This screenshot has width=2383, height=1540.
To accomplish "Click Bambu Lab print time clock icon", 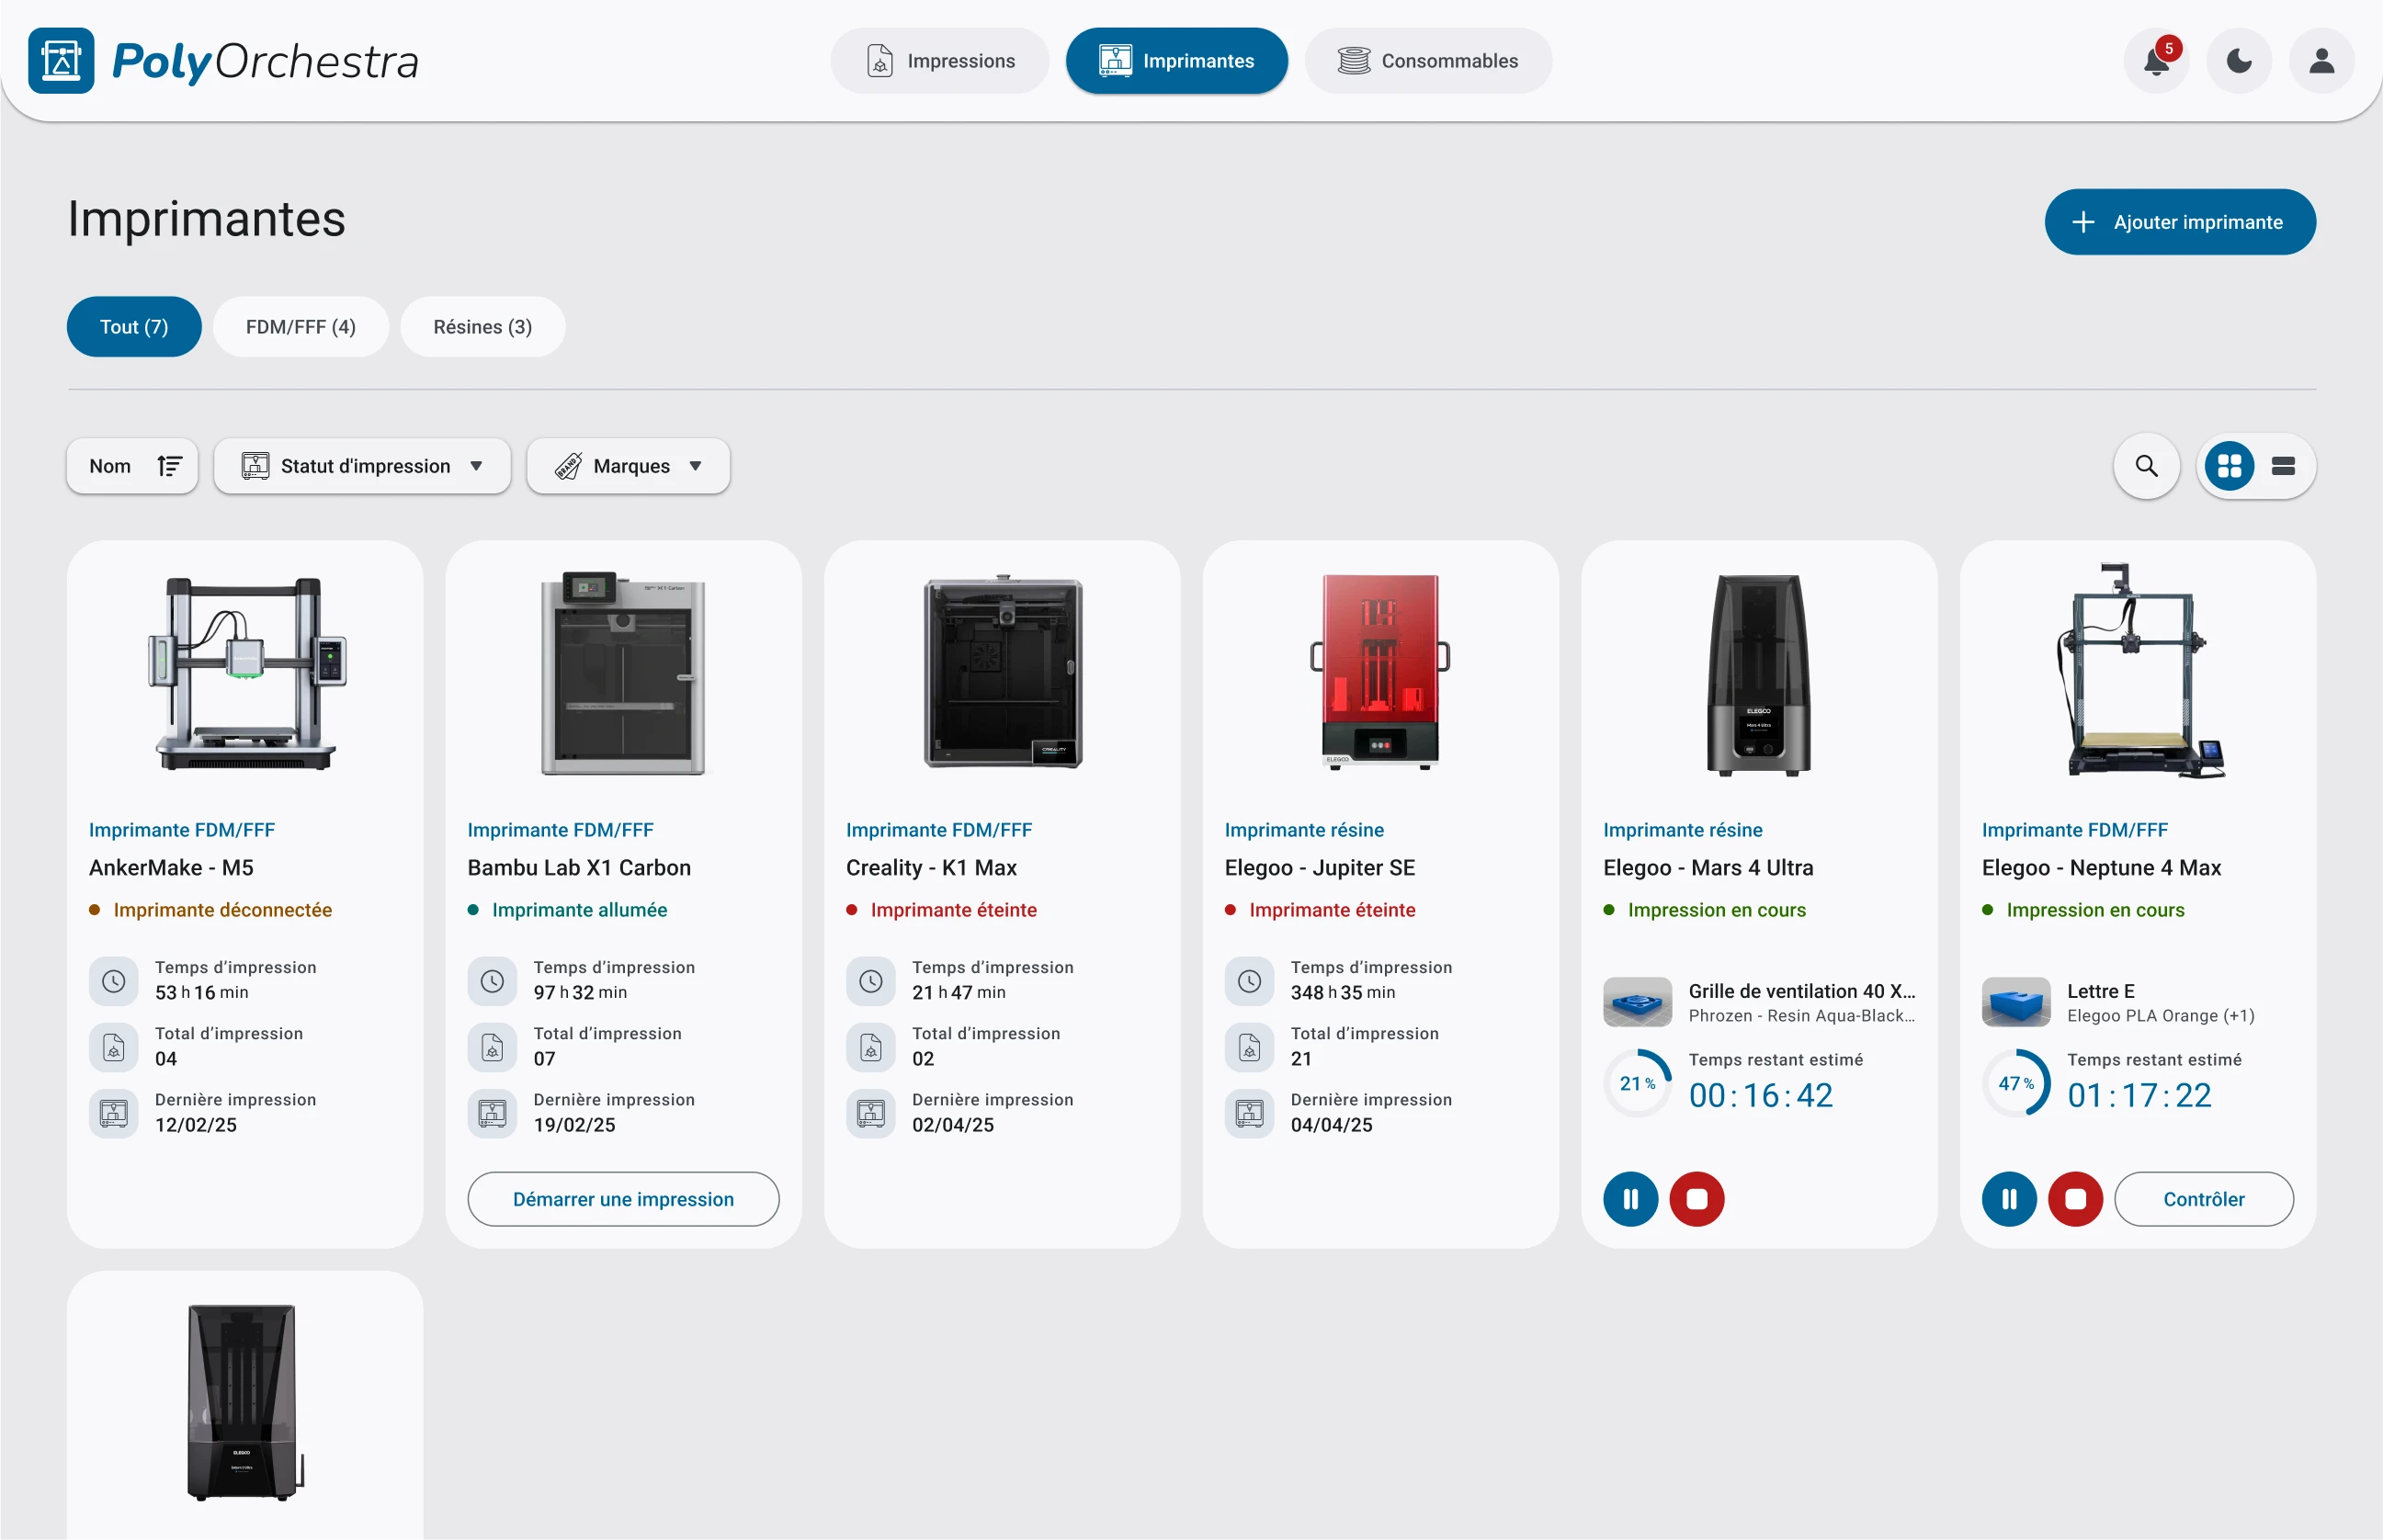I will (493, 981).
